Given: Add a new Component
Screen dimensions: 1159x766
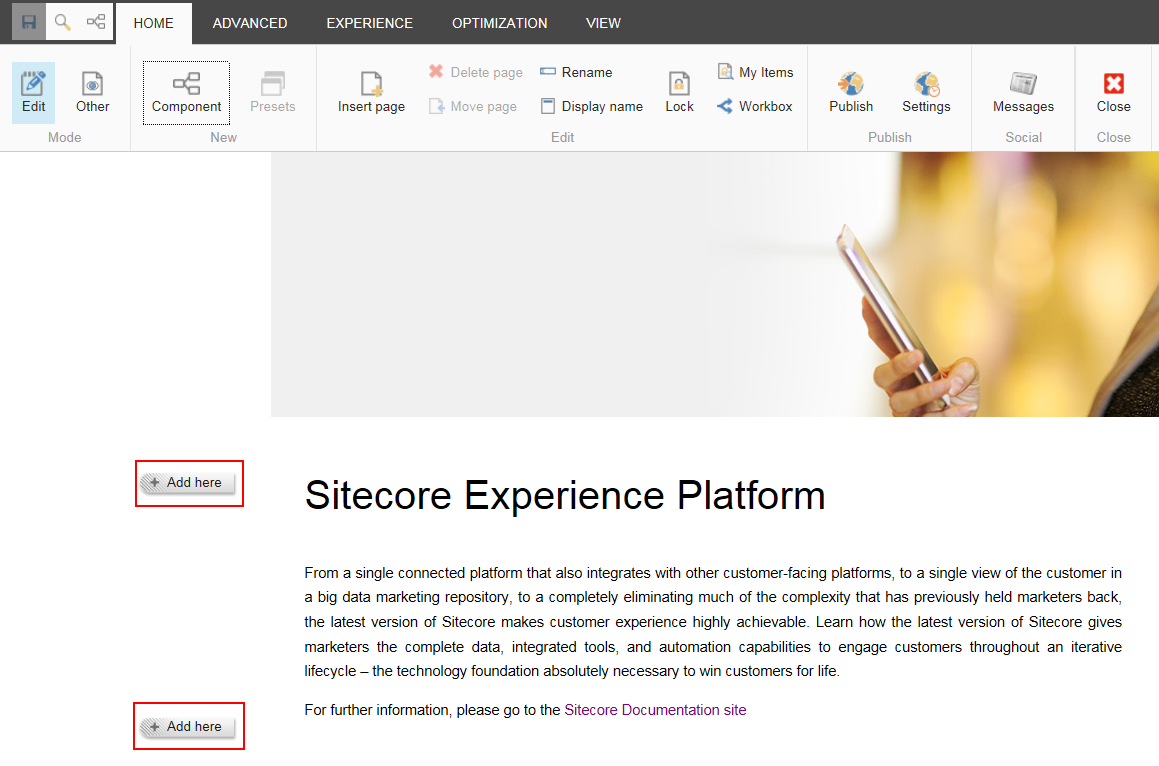Looking at the screenshot, I should coord(186,92).
